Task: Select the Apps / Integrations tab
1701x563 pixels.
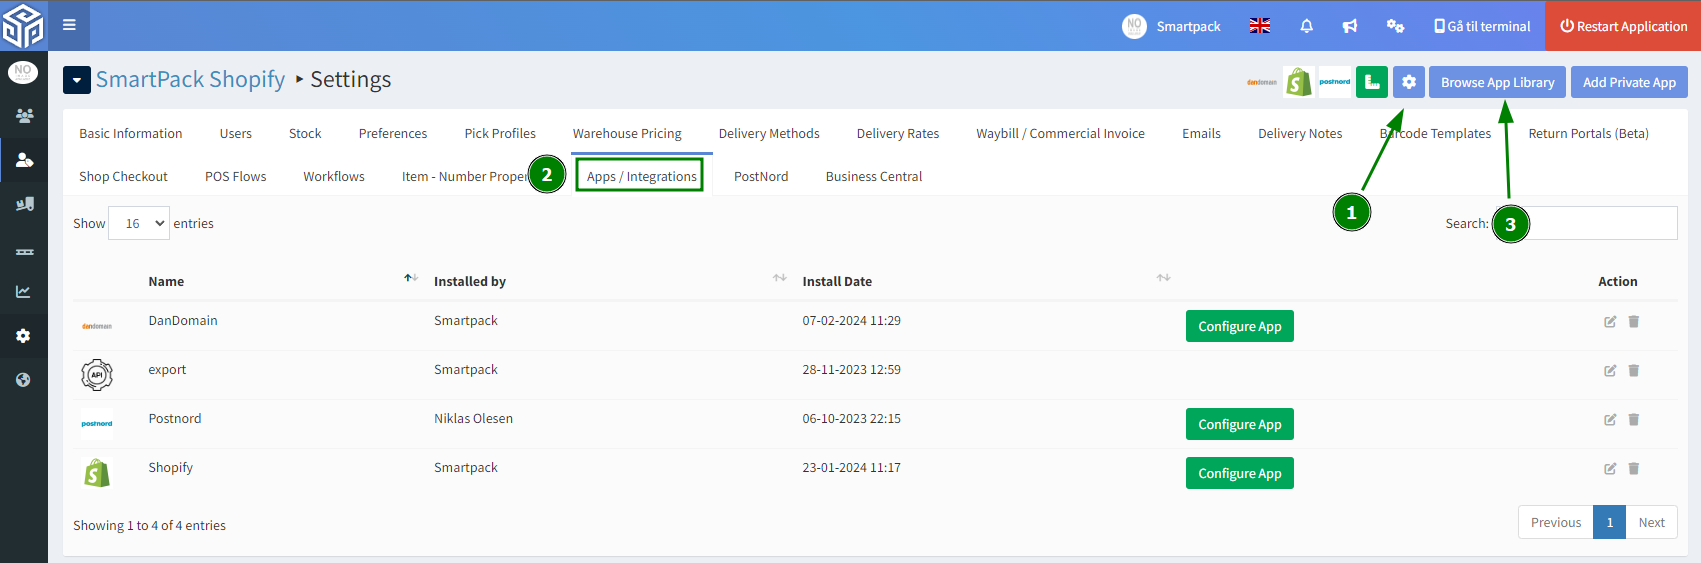Action: (x=640, y=176)
